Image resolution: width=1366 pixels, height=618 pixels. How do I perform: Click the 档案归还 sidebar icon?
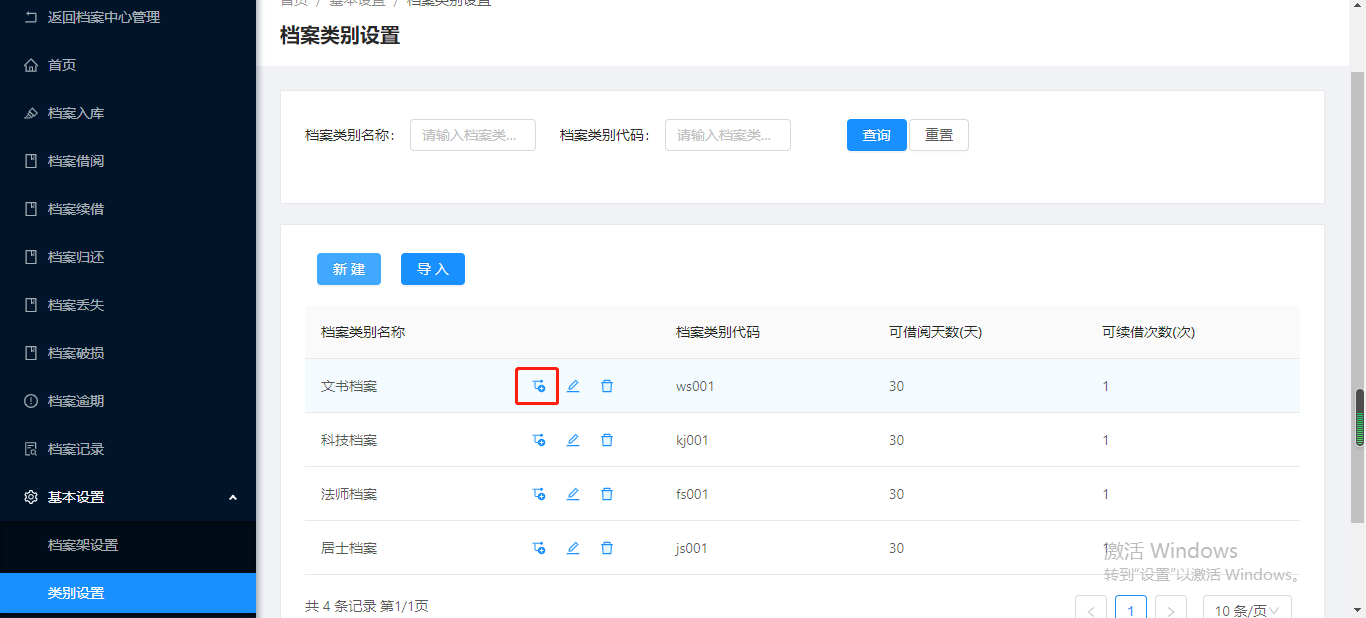tap(31, 257)
